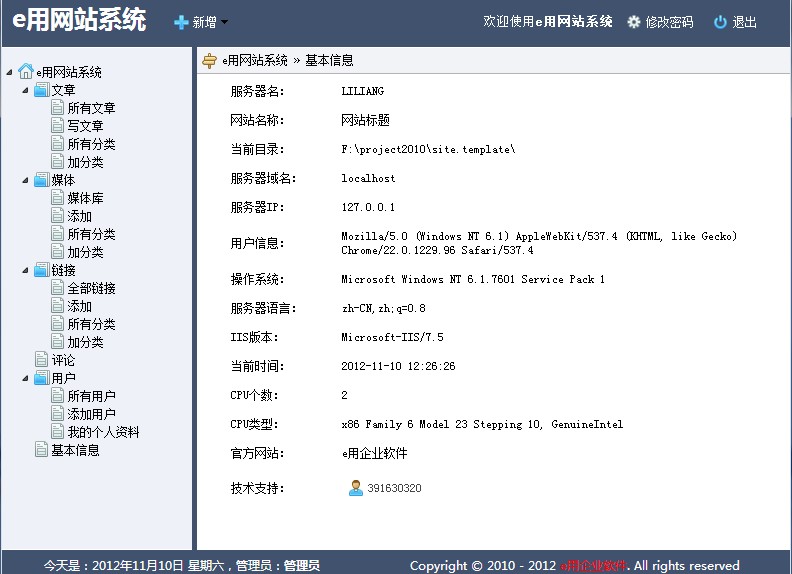Click the Microsoft-IIS/7.5 version value
792x574 pixels.
tap(392, 337)
